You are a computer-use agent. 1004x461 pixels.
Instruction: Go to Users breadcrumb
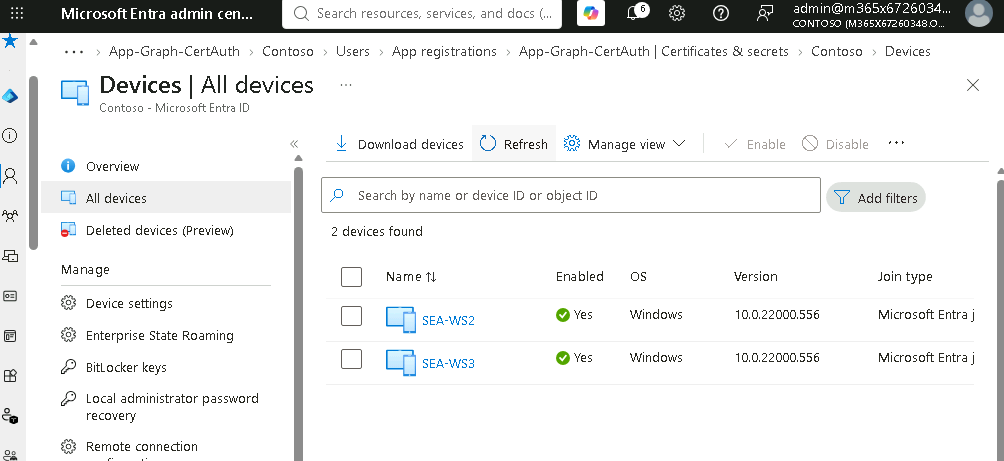click(353, 51)
